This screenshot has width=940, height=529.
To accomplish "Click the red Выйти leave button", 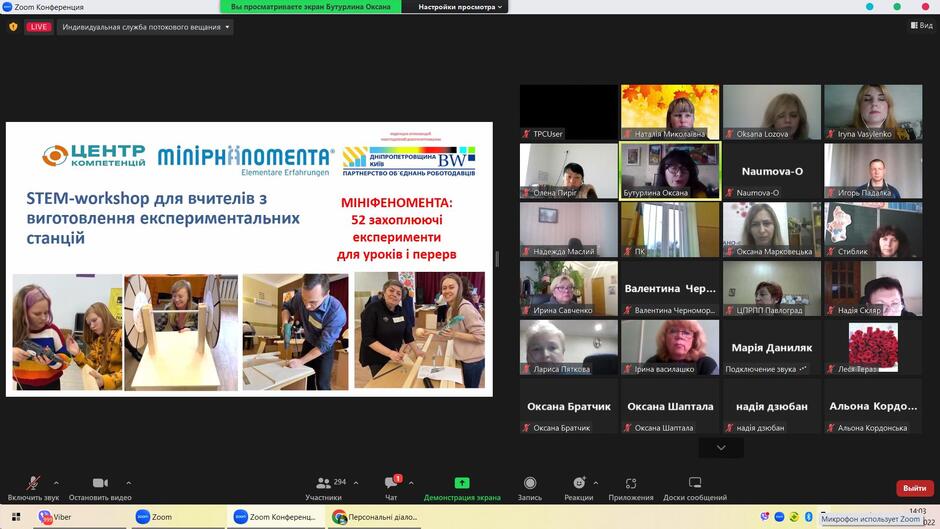I will (x=915, y=488).
